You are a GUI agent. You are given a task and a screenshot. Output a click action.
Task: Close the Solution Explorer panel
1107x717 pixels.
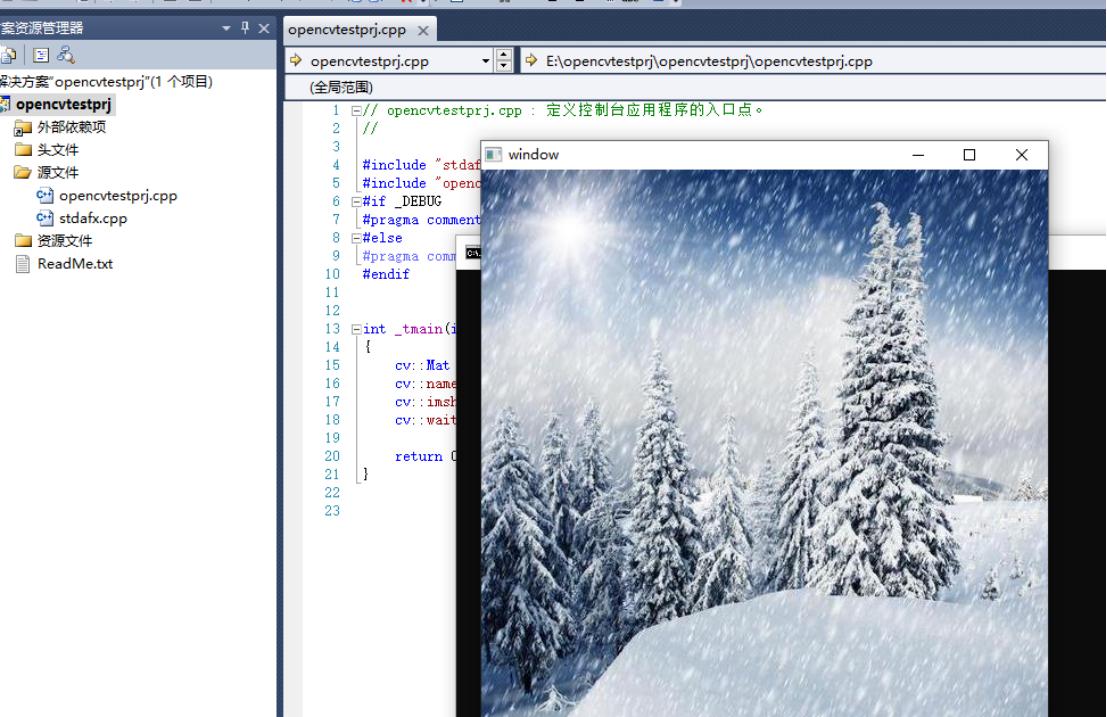(264, 28)
